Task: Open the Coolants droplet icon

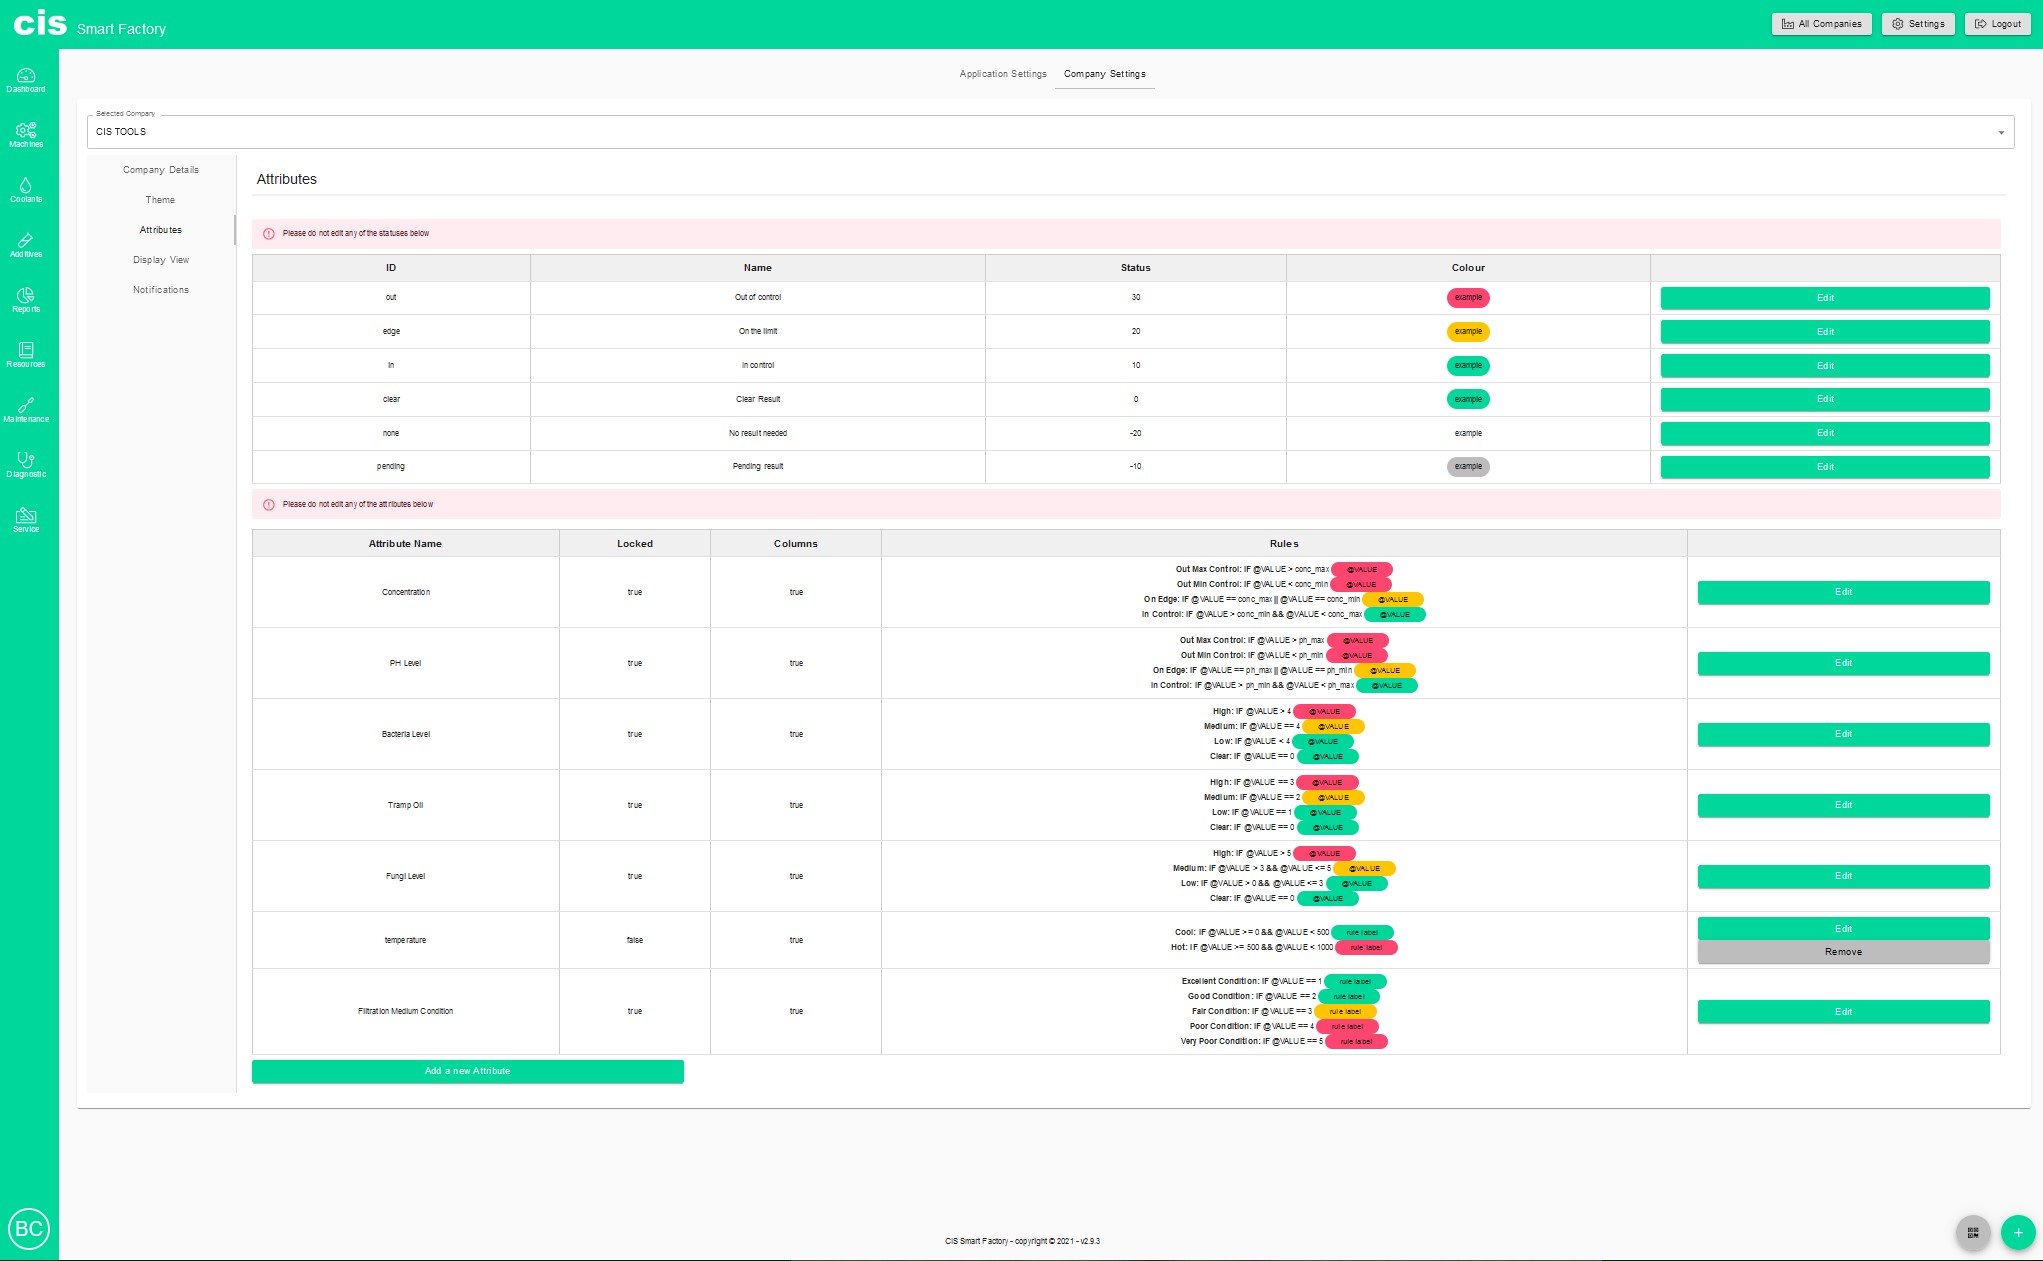Action: point(26,190)
